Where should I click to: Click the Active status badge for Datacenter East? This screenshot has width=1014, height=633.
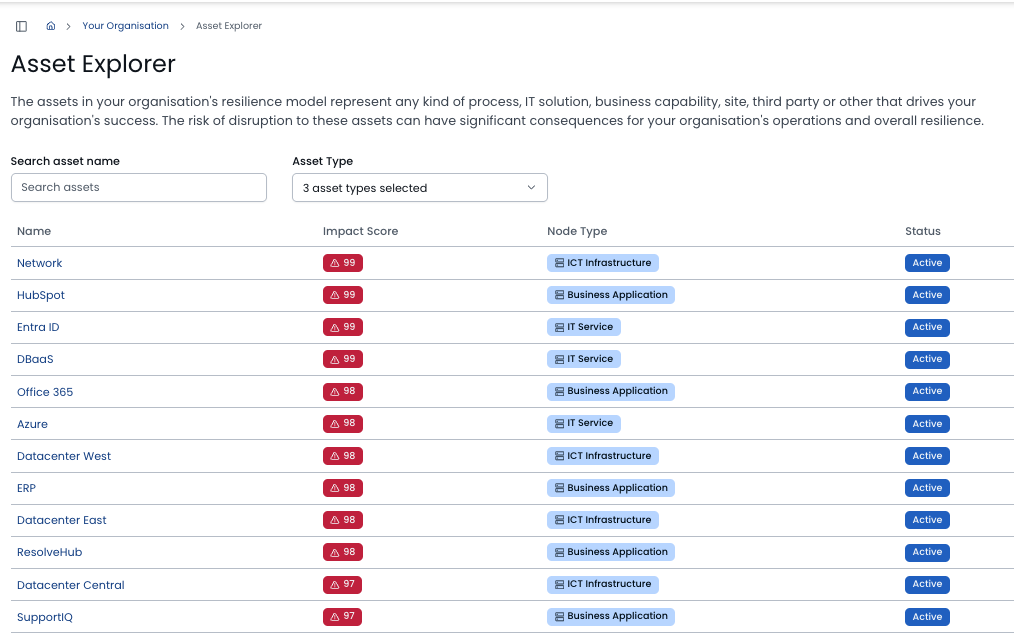927,520
